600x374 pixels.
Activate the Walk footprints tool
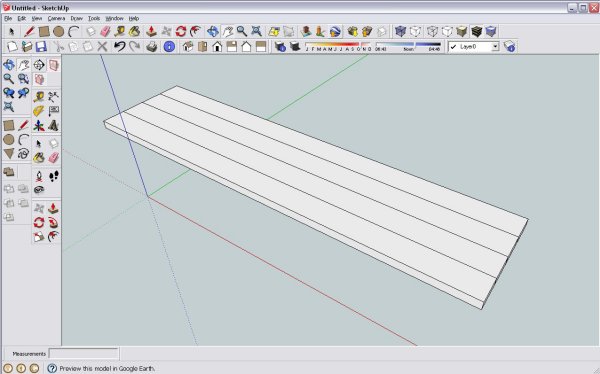pyautogui.click(x=53, y=176)
